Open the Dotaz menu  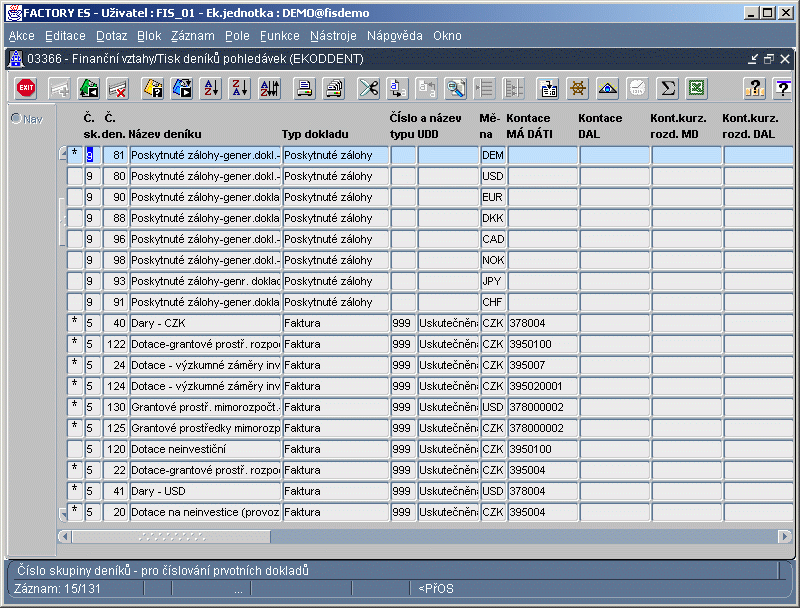tap(111, 36)
